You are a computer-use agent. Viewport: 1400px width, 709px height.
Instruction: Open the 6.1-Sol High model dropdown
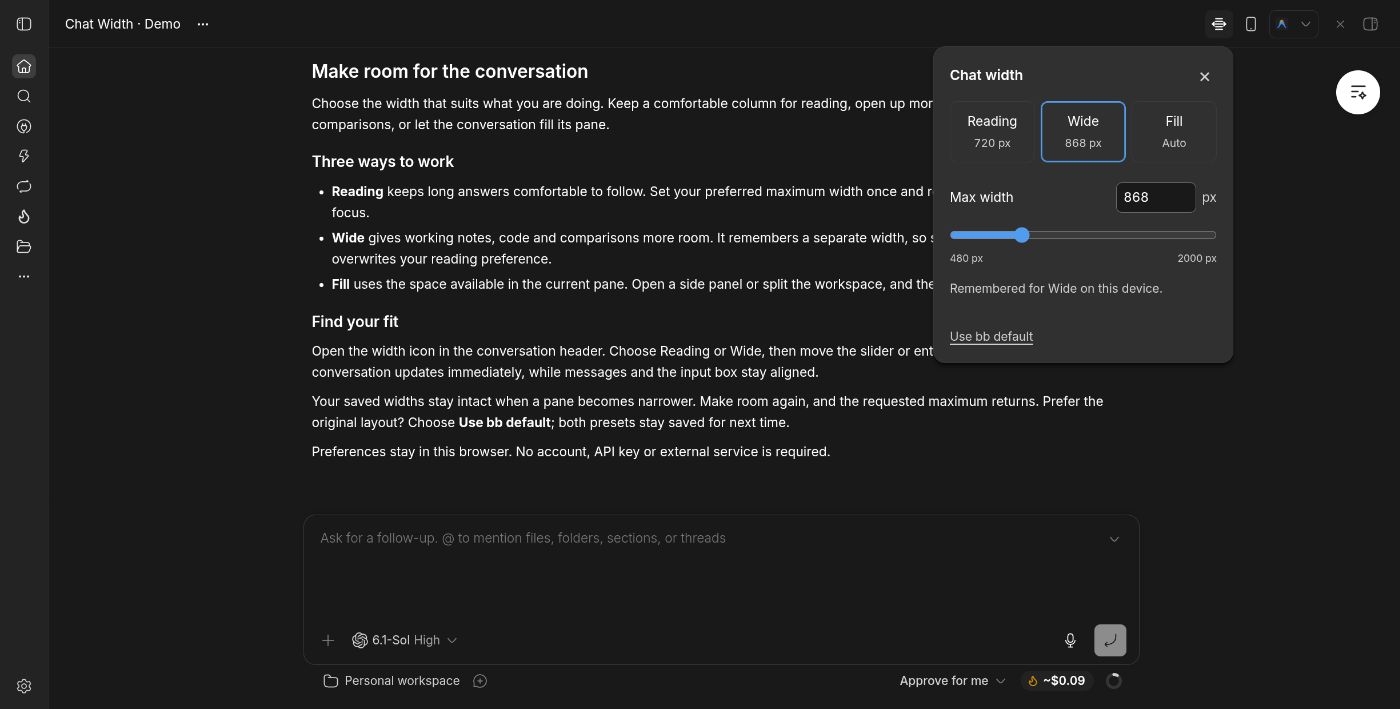(x=404, y=640)
